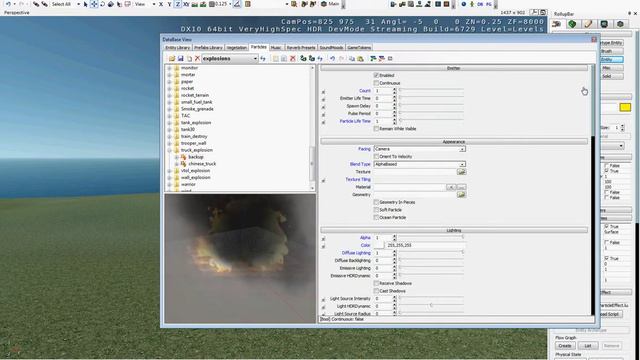Viewport: 640px width, 360px height.
Task: Click the undo arrow in DataBase toolbar
Action: coord(333,59)
